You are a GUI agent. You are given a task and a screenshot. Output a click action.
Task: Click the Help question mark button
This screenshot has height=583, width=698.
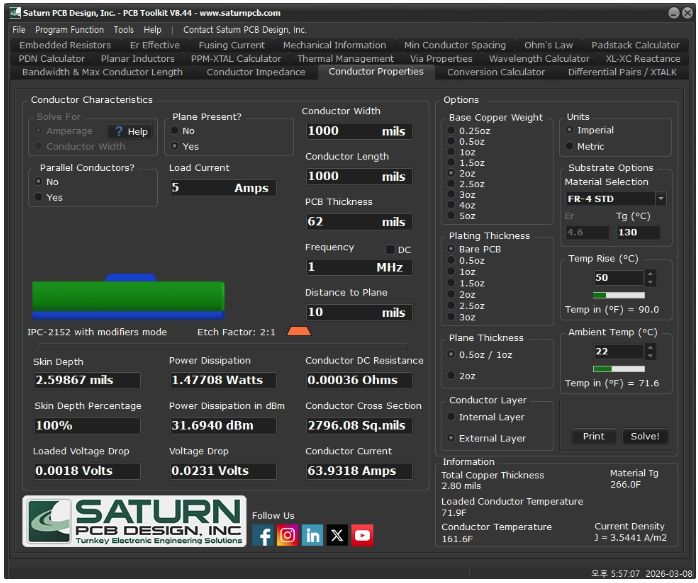[130, 131]
